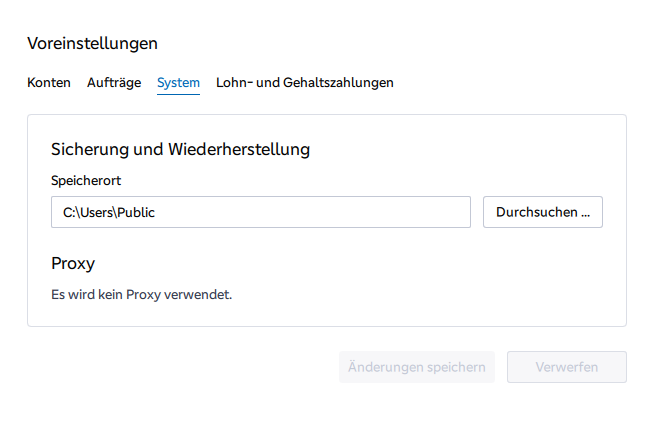Click the Sicherung und Wiederherstellung heading
The height and width of the screenshot is (439, 648).
coord(180,149)
